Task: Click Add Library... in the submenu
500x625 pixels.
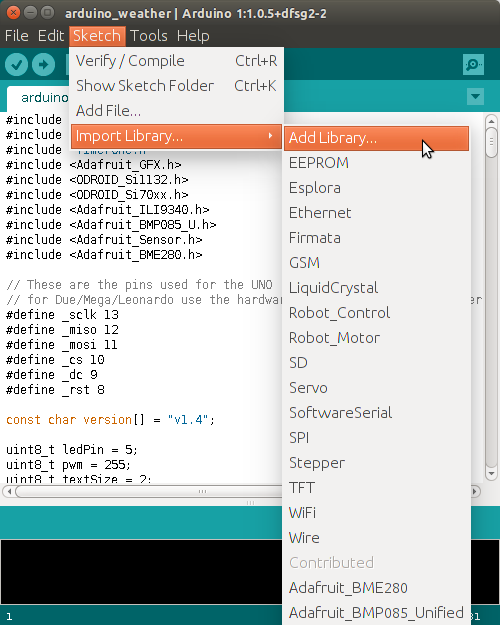Action: point(376,138)
